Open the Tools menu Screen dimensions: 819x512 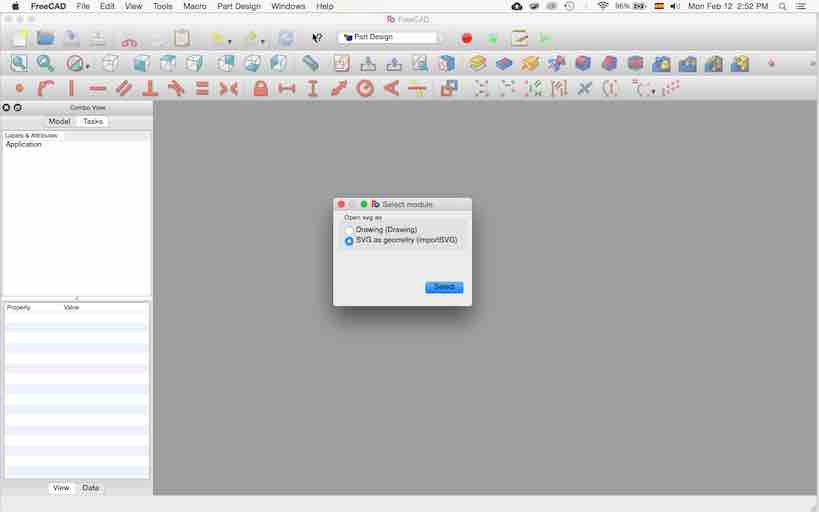tap(162, 6)
